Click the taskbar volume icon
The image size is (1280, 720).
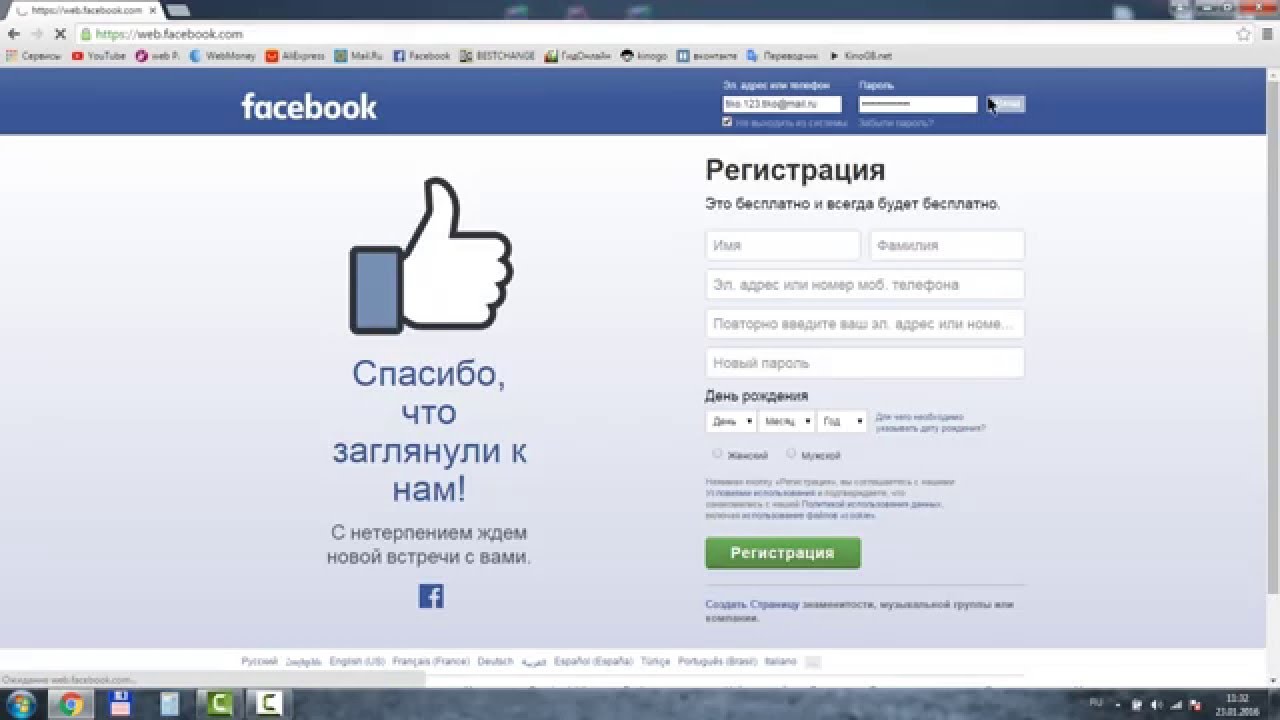pyautogui.click(x=1157, y=704)
